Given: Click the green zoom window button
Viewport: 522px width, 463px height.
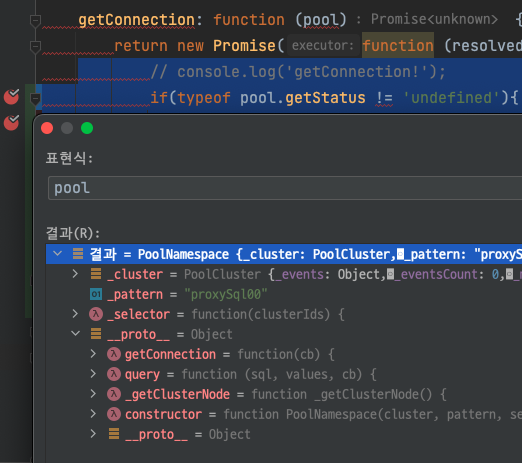Looking at the screenshot, I should [87, 128].
